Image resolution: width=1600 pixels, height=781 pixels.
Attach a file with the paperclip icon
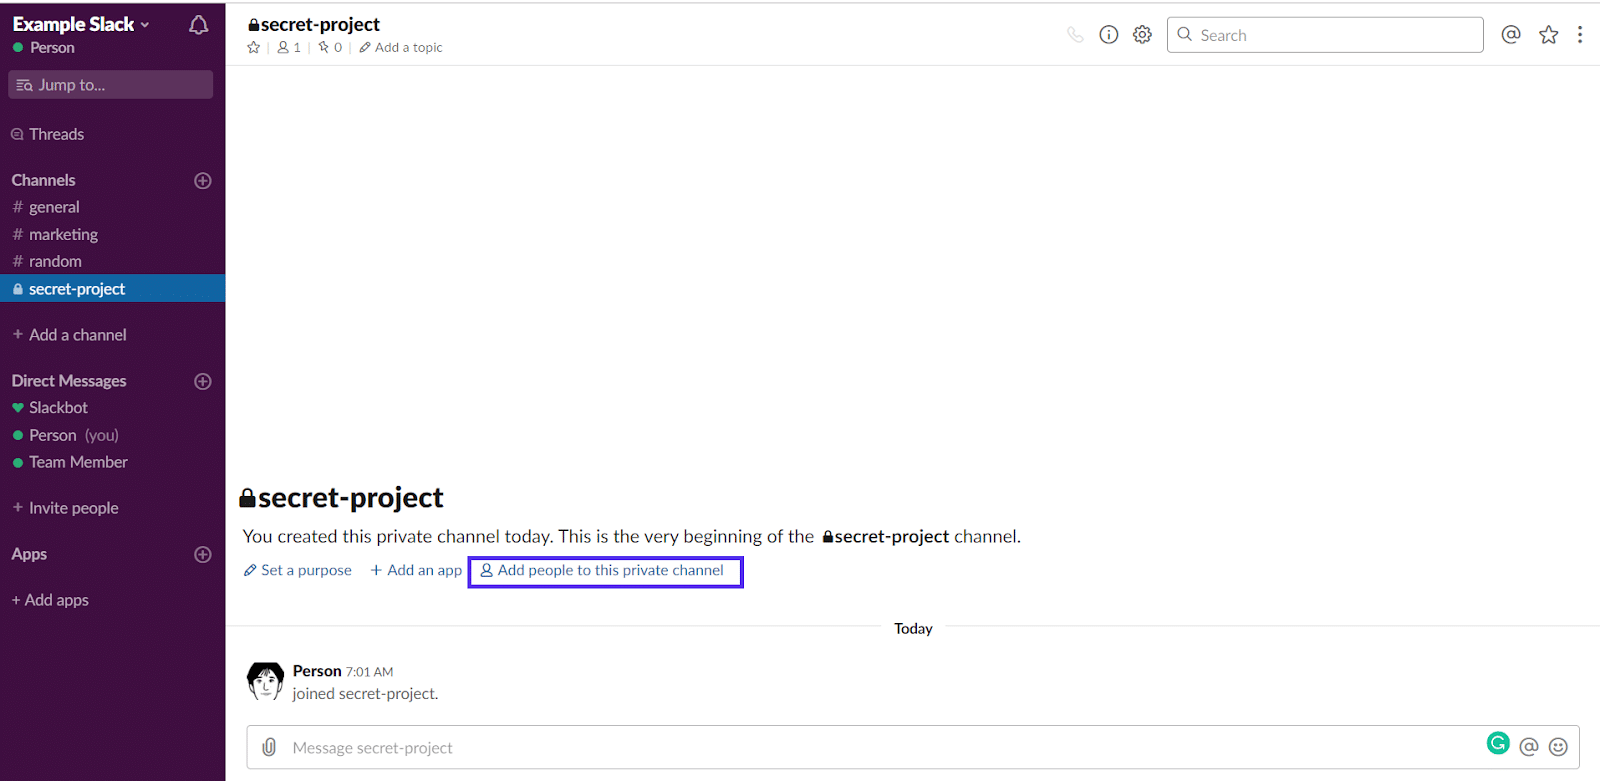click(269, 747)
